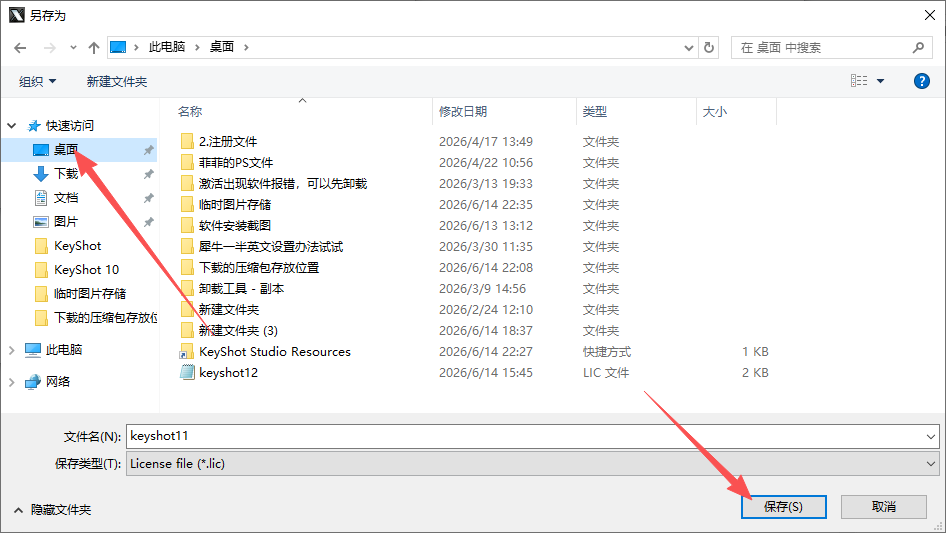Image resolution: width=946 pixels, height=533 pixels.
Task: Select sidebar folder 下载的压缩包存放位
Action: tap(106, 318)
